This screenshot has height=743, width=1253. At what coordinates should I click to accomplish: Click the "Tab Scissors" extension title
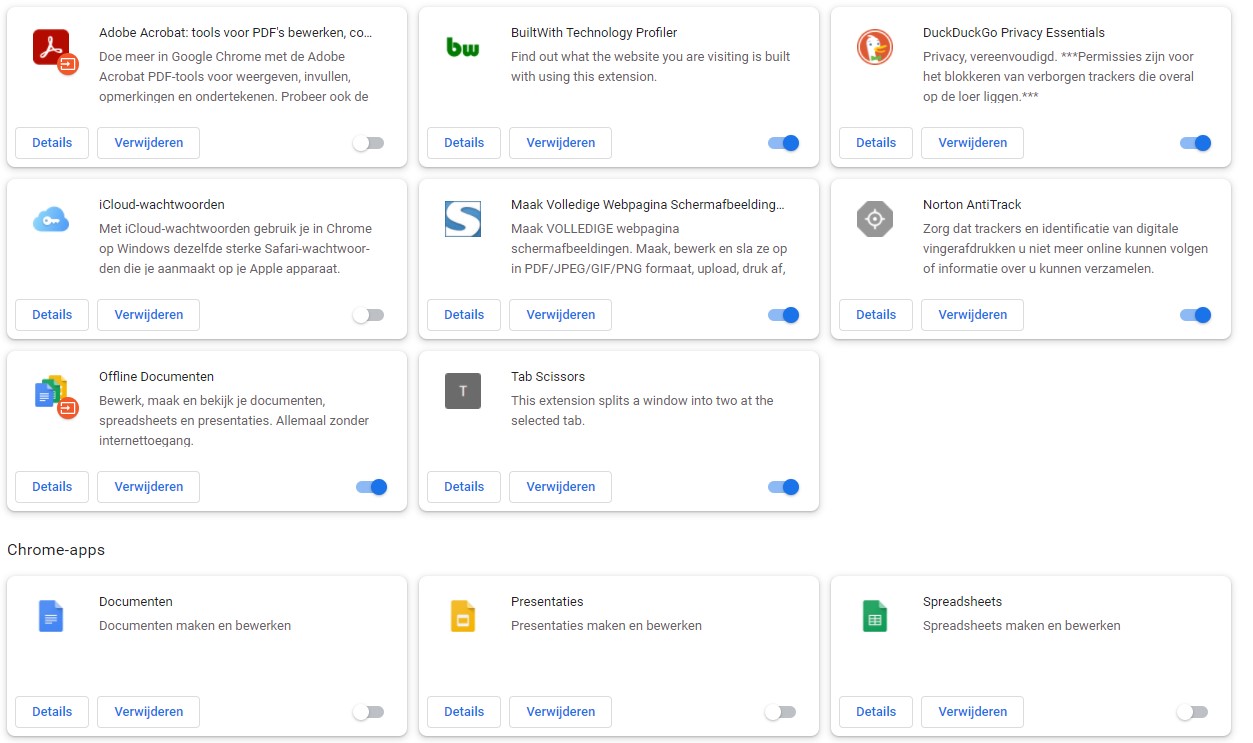pos(548,377)
